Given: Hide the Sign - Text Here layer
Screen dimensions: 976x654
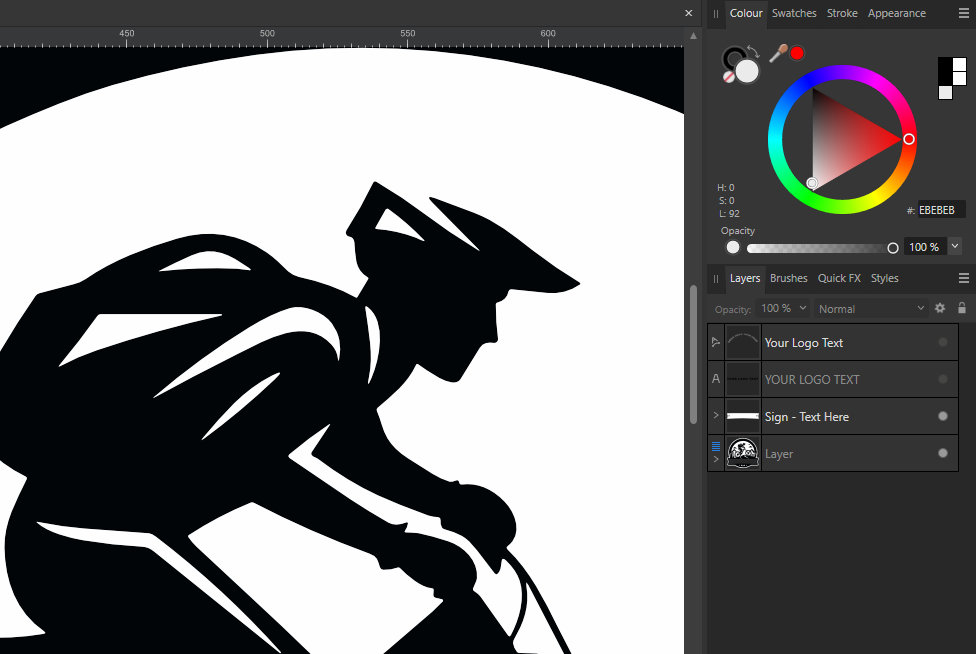Looking at the screenshot, I should click(943, 417).
